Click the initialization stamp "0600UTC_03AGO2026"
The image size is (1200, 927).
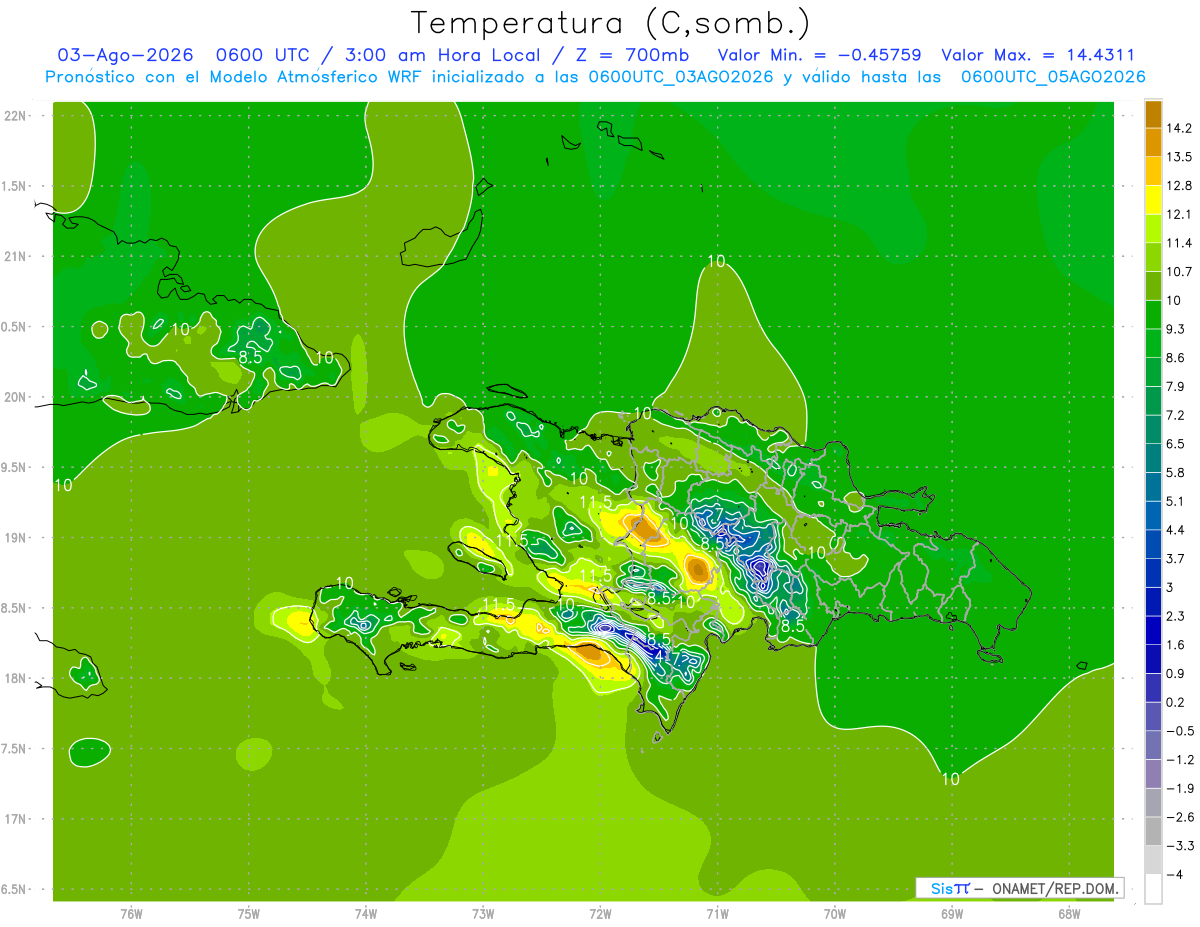[x=681, y=77]
